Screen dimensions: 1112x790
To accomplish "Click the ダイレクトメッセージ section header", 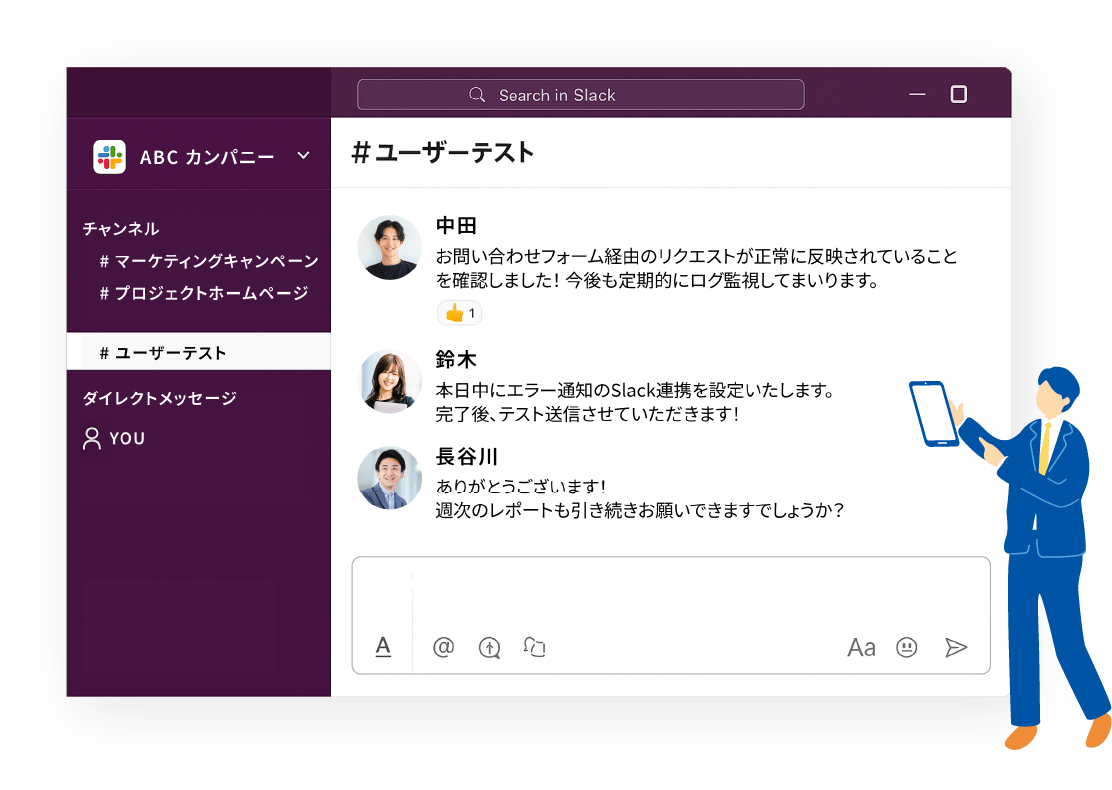I will pyautogui.click(x=160, y=398).
